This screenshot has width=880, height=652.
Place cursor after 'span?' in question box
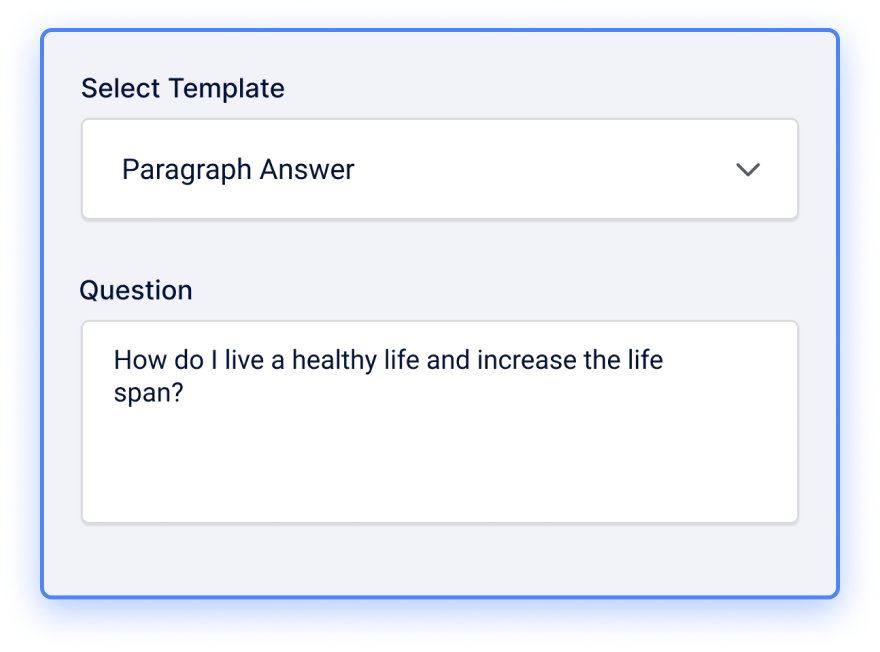185,393
